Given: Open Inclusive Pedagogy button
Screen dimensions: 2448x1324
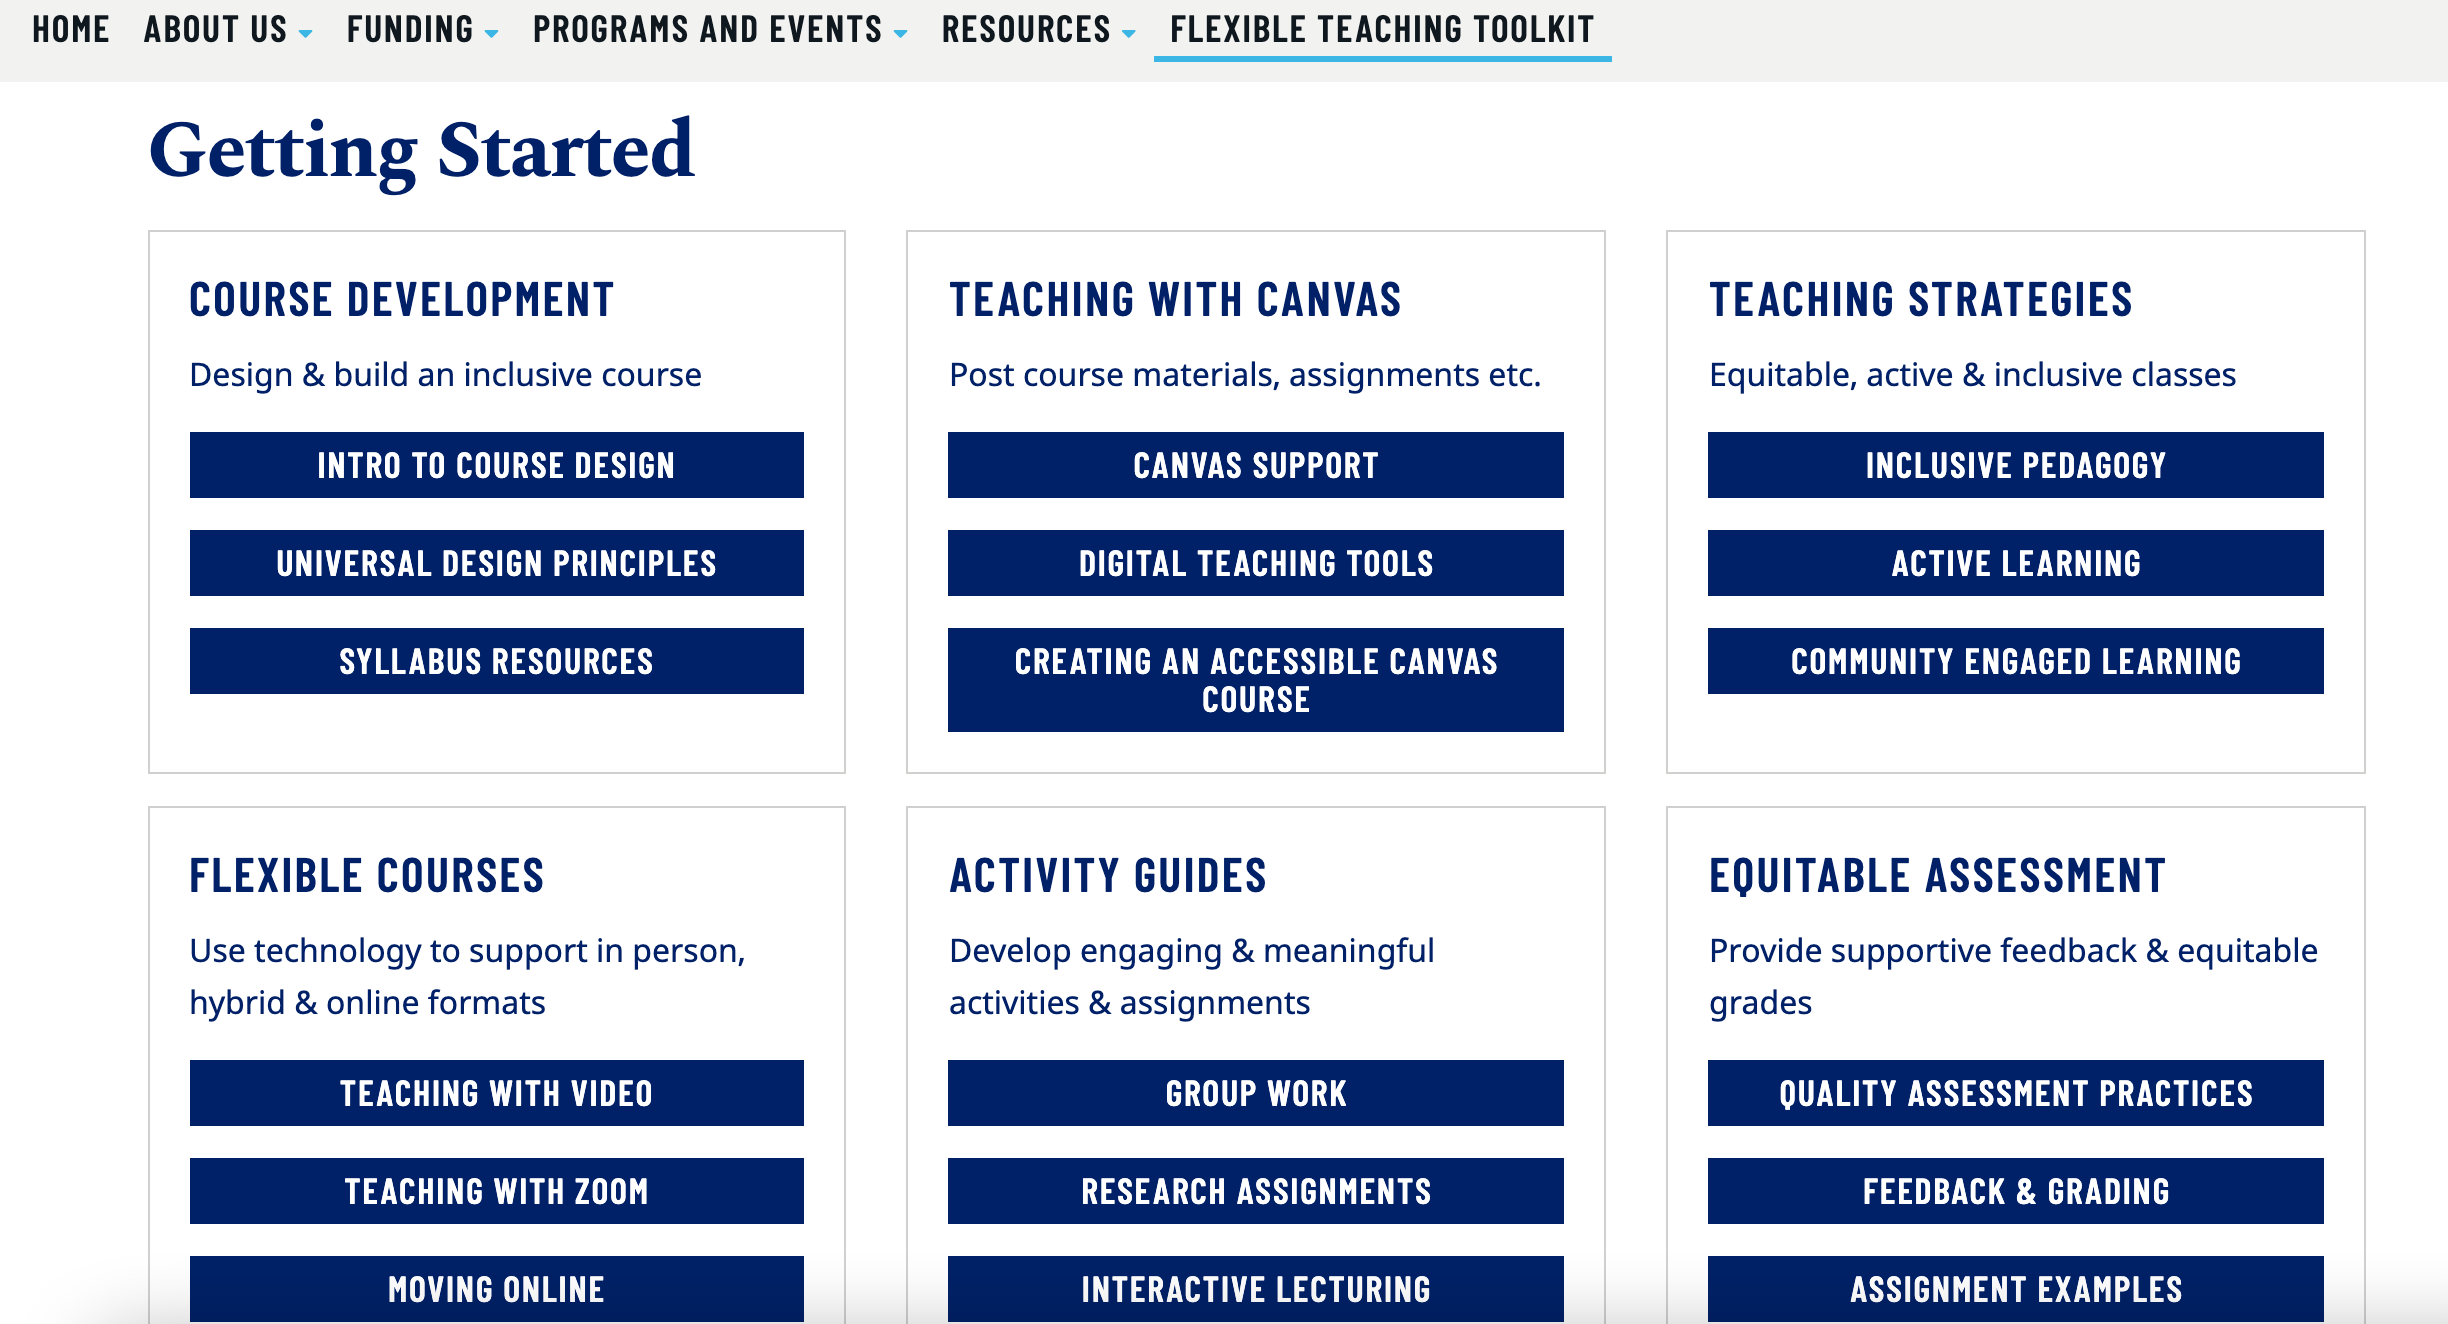Looking at the screenshot, I should point(2015,465).
